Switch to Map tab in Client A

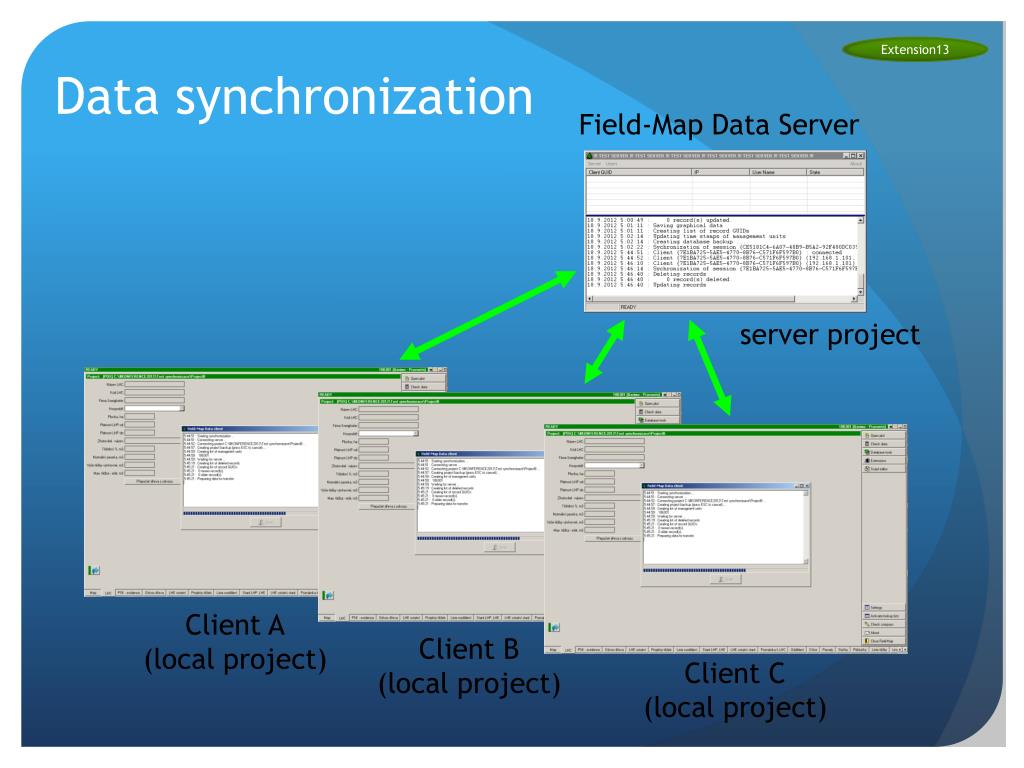click(93, 593)
